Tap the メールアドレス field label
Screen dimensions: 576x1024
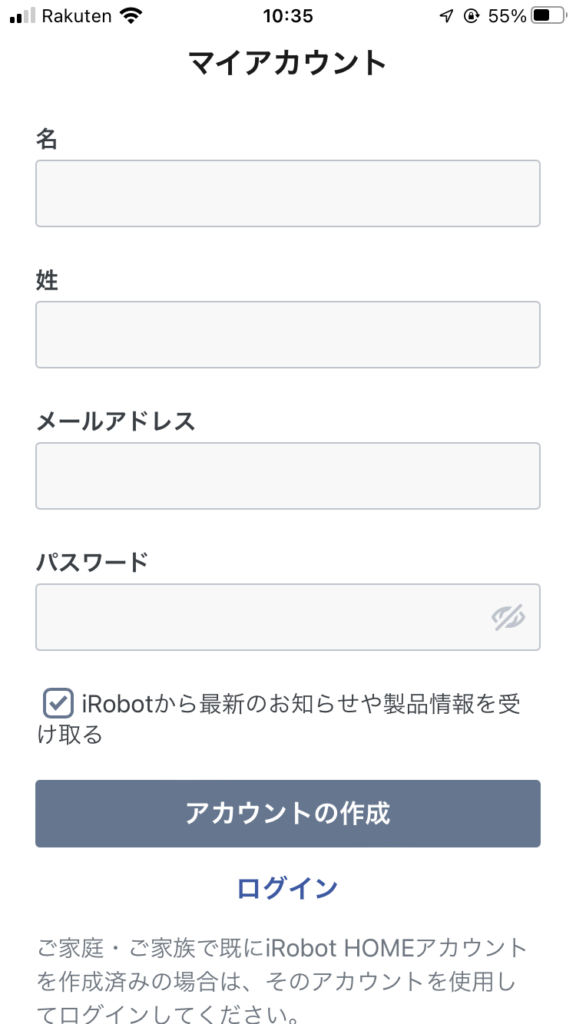116,422
